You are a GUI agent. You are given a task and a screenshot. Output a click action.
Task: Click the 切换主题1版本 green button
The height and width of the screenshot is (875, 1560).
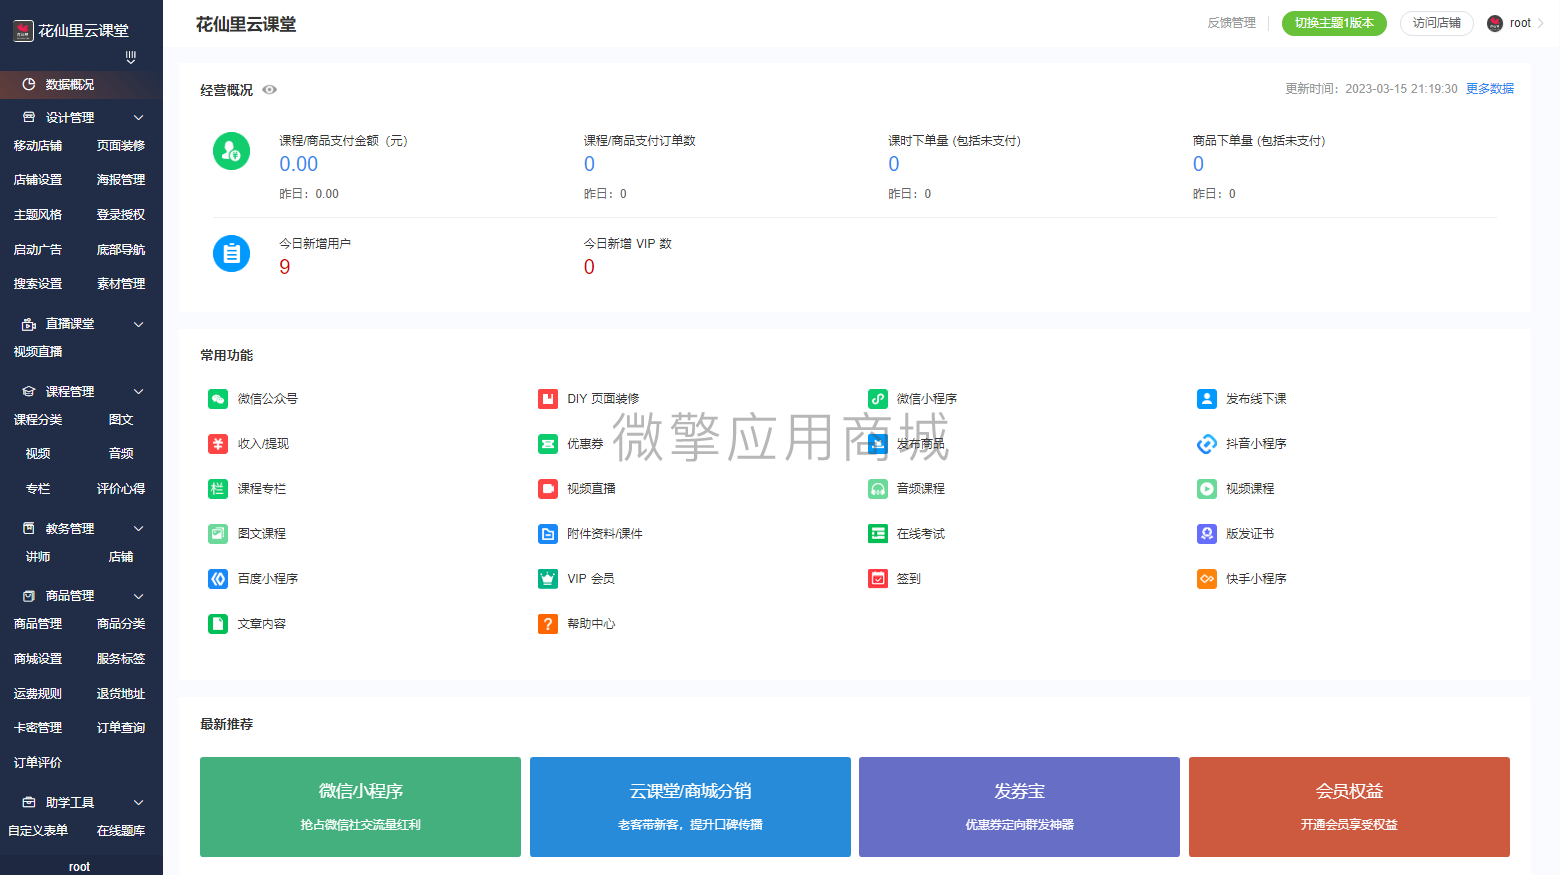coord(1334,23)
